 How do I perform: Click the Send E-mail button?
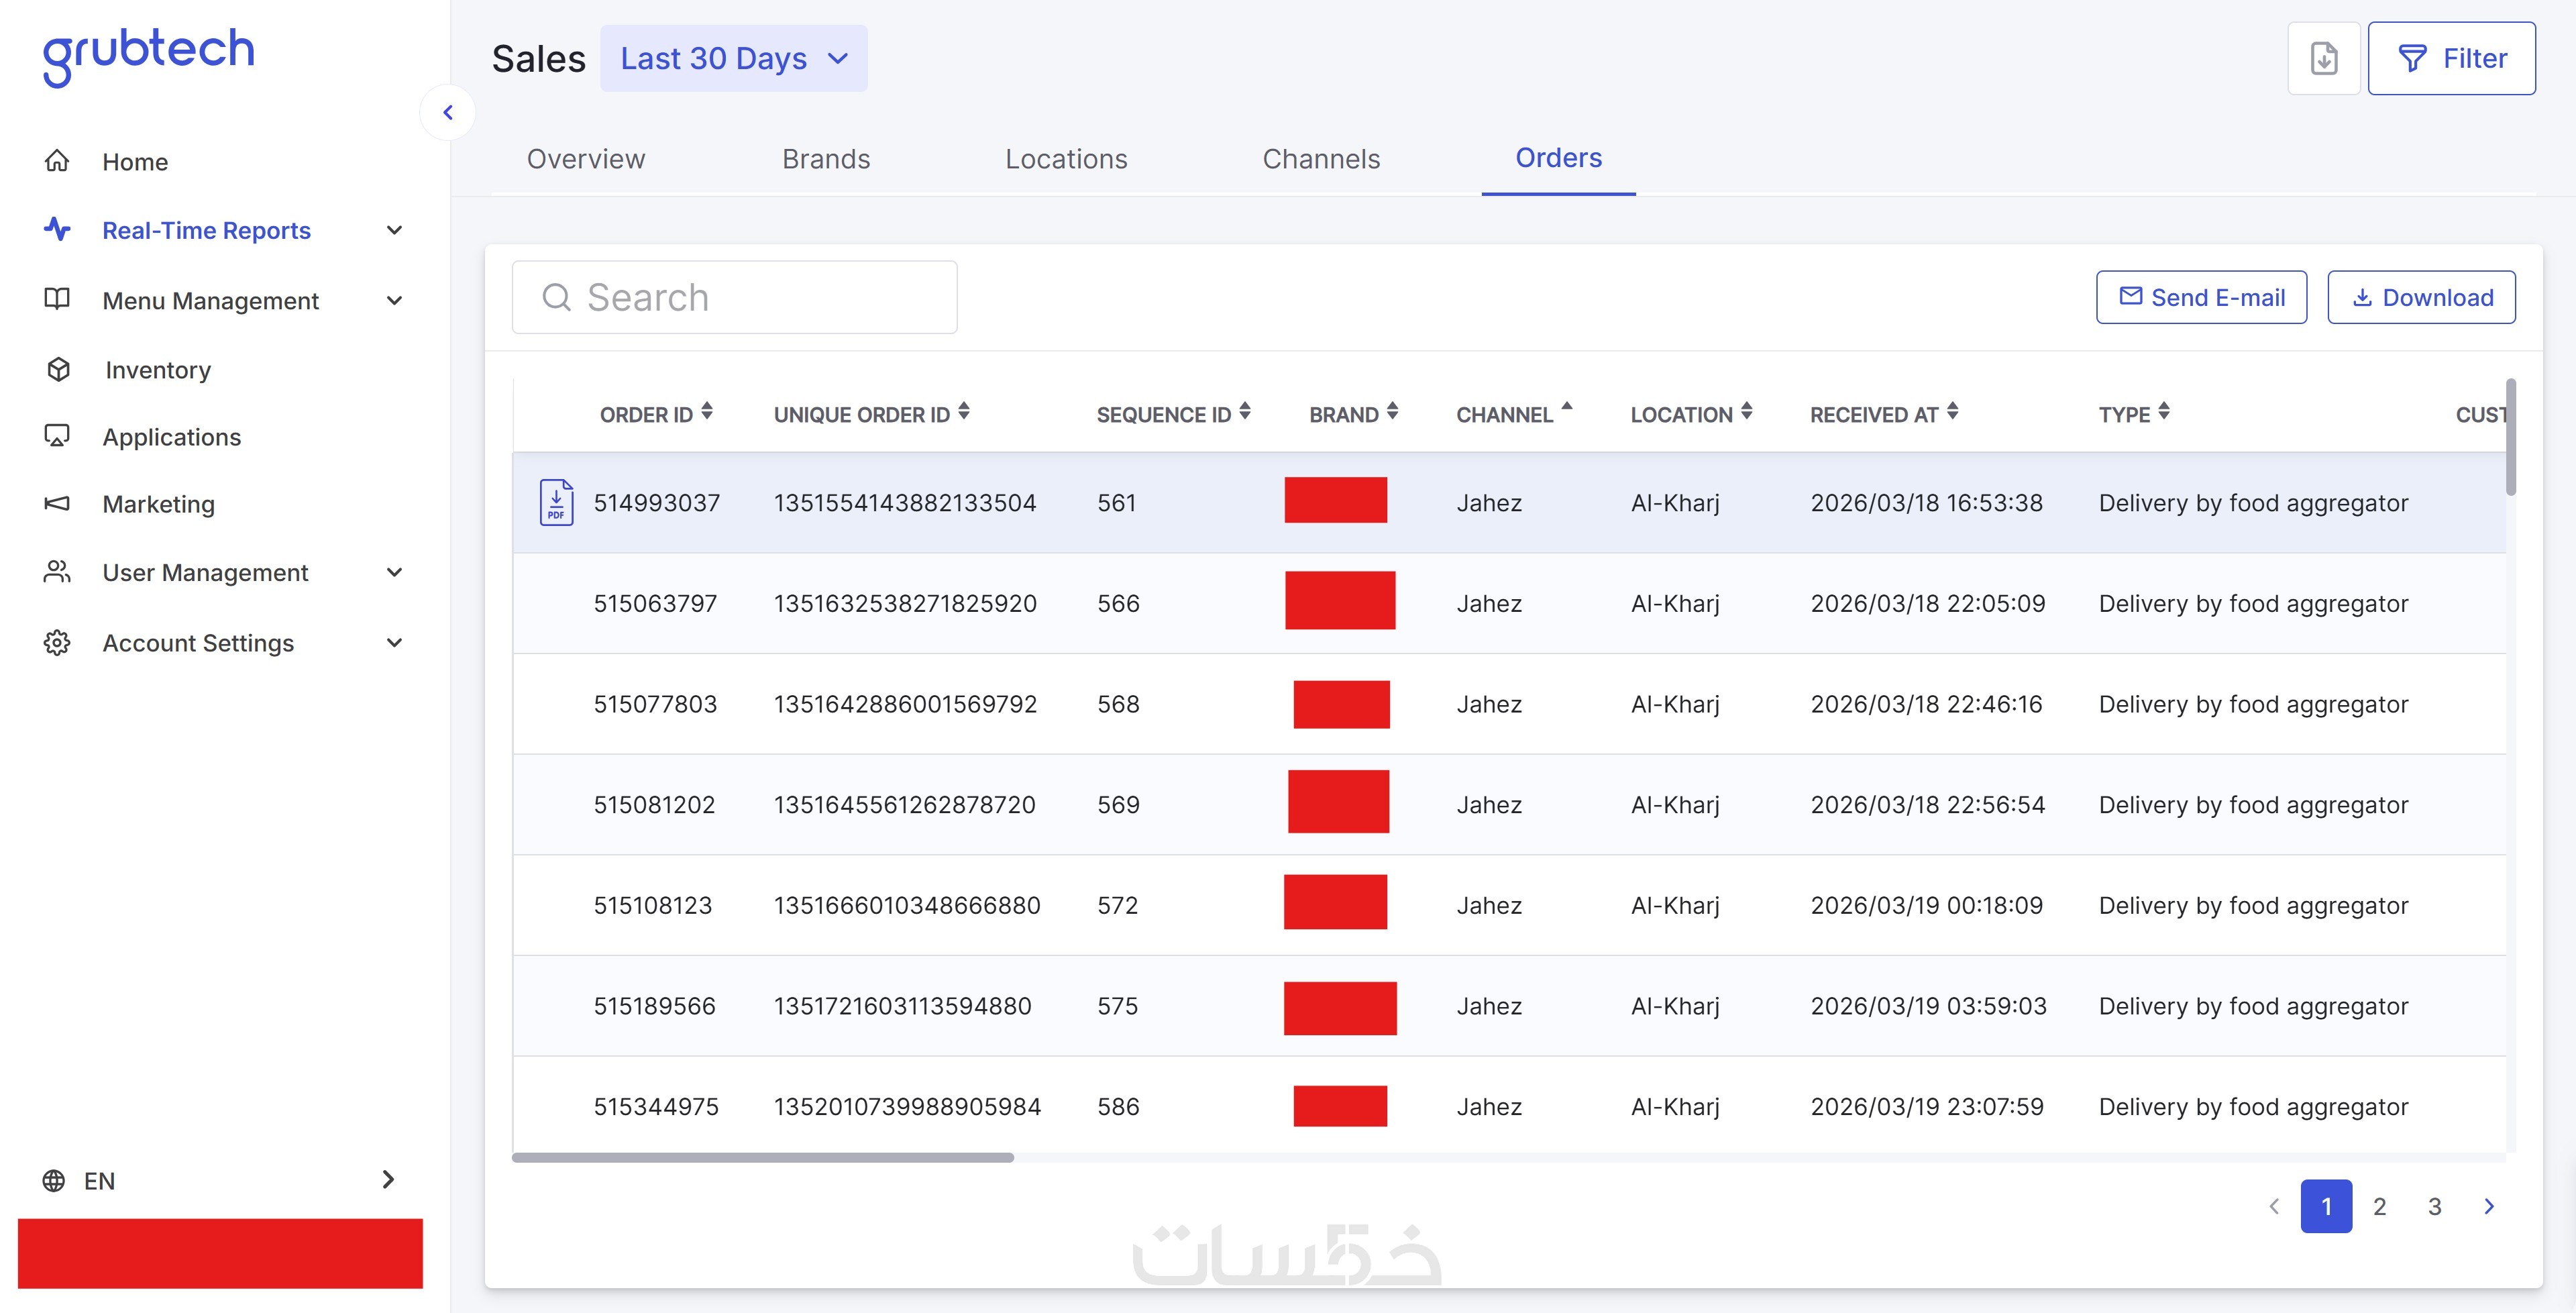(x=2201, y=297)
